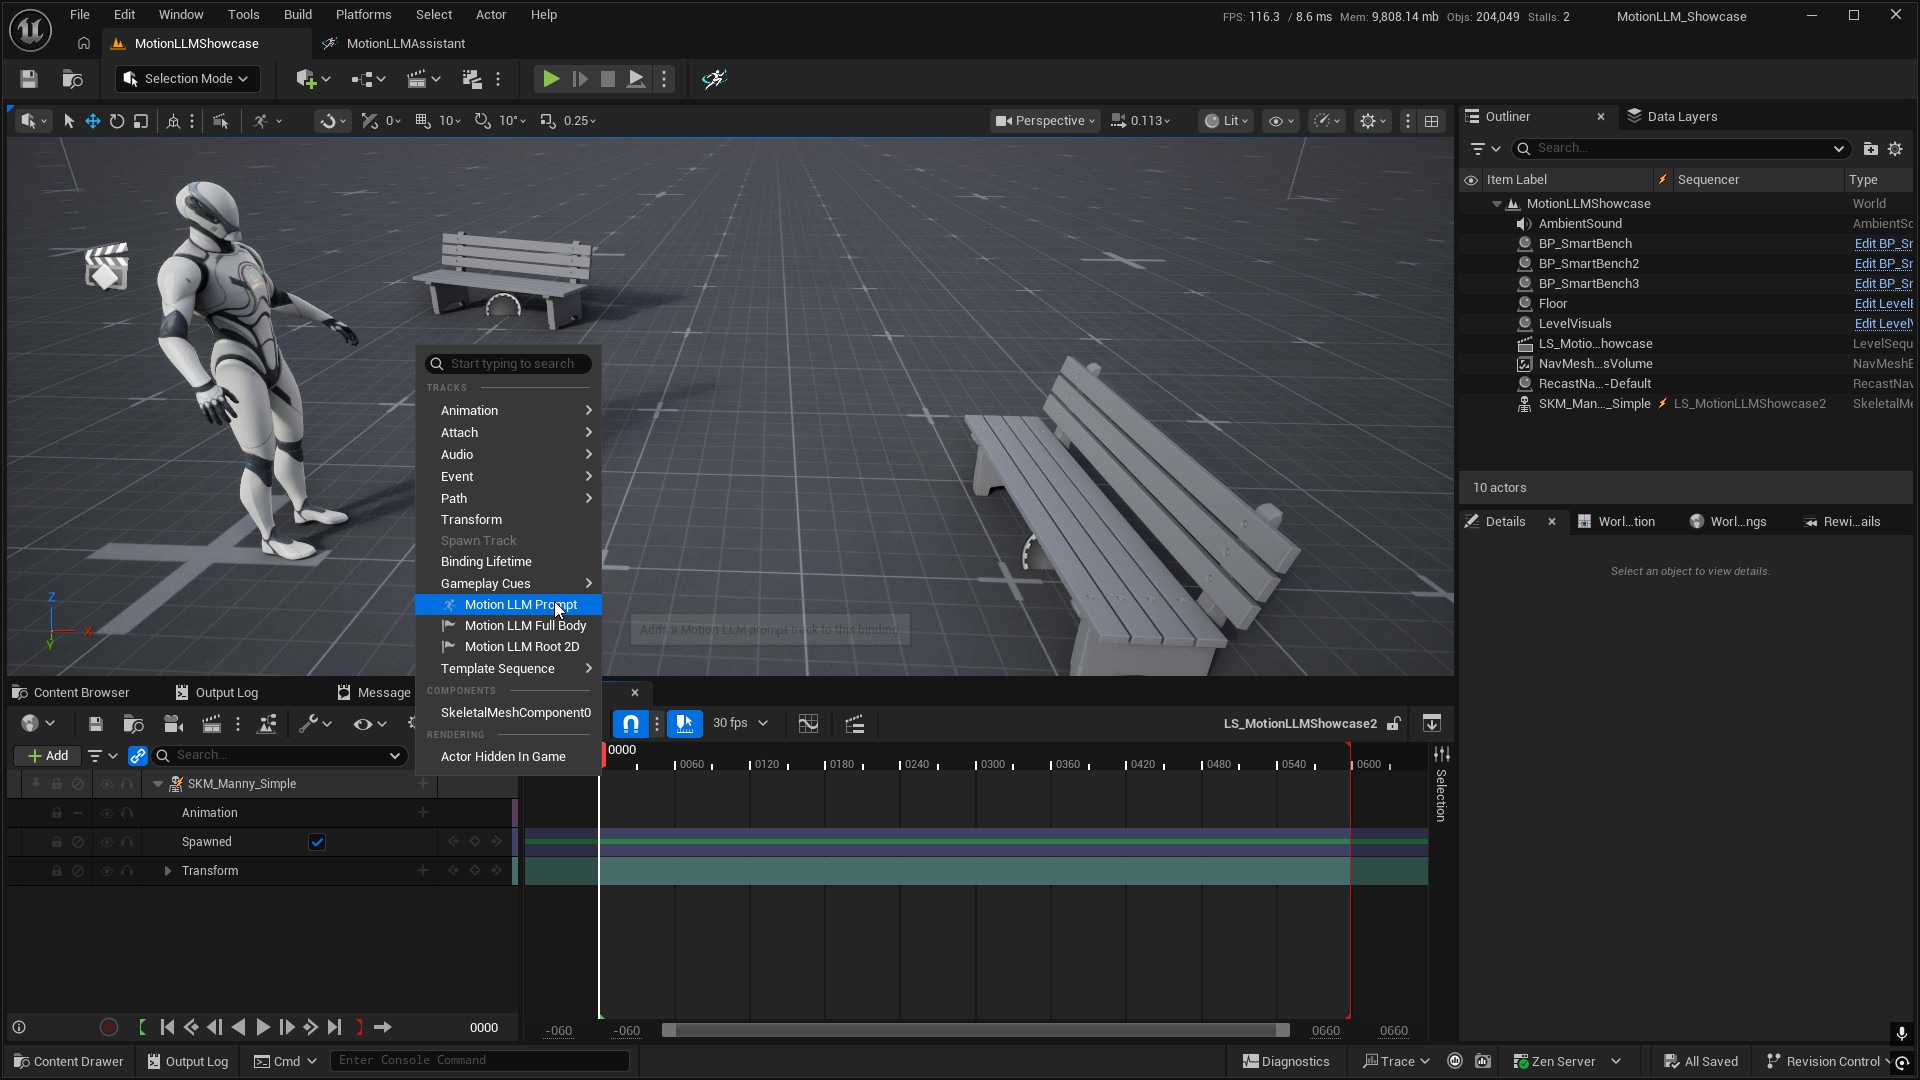Click the Edit BP link for BP_SmartBench2
Screen dimensions: 1920x1080
tap(1883, 264)
